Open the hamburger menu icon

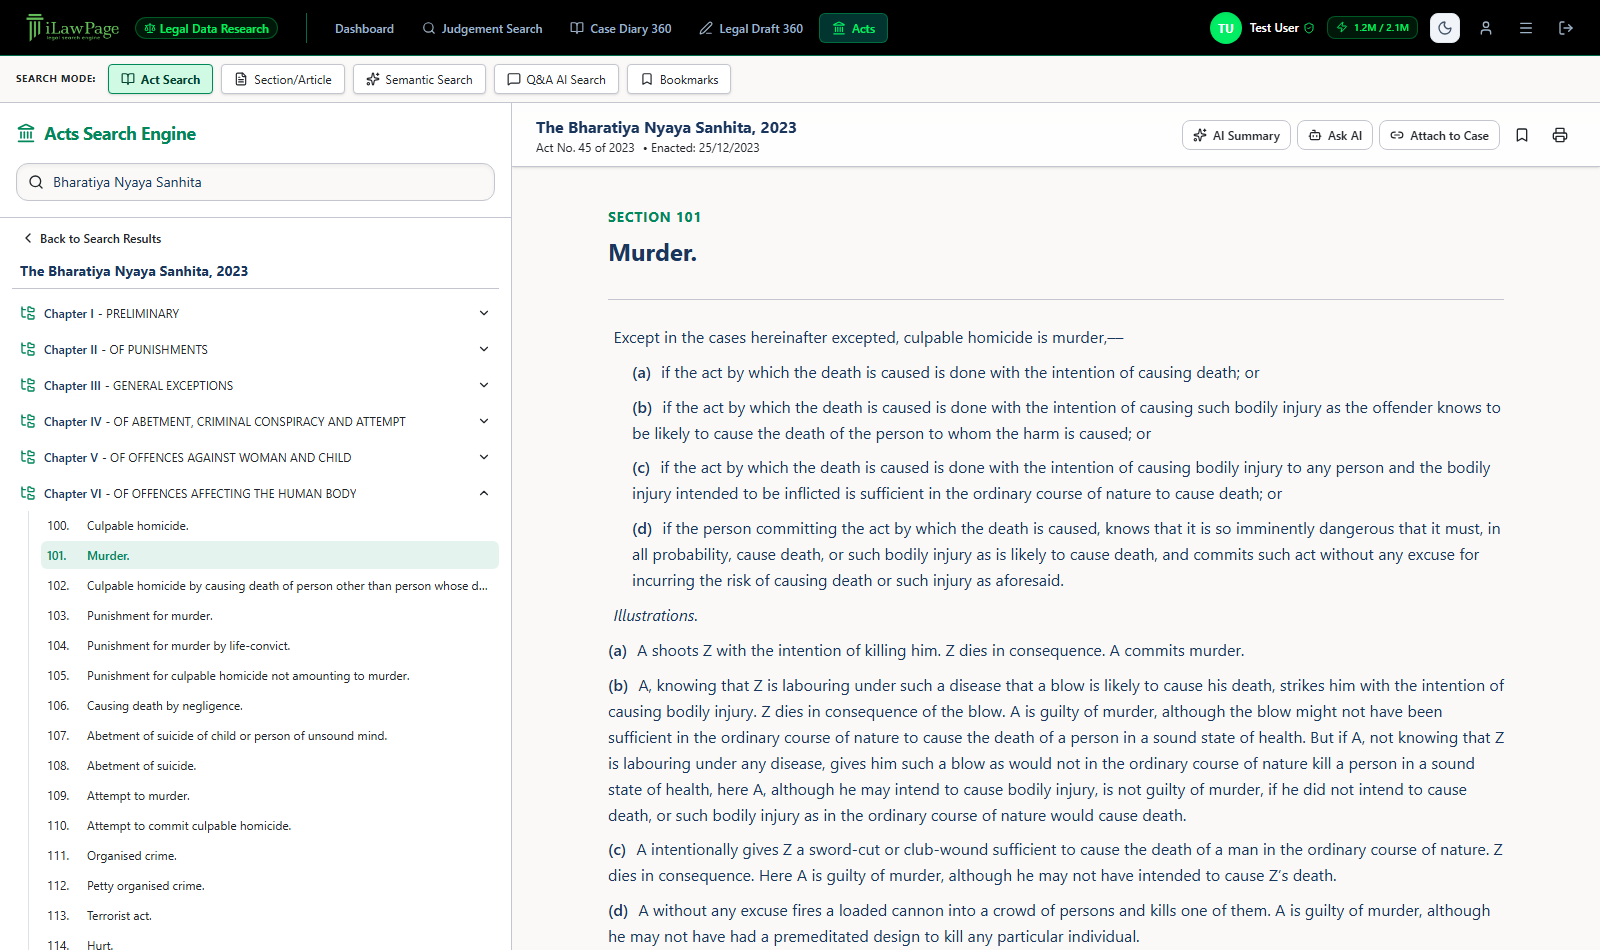coord(1526,28)
